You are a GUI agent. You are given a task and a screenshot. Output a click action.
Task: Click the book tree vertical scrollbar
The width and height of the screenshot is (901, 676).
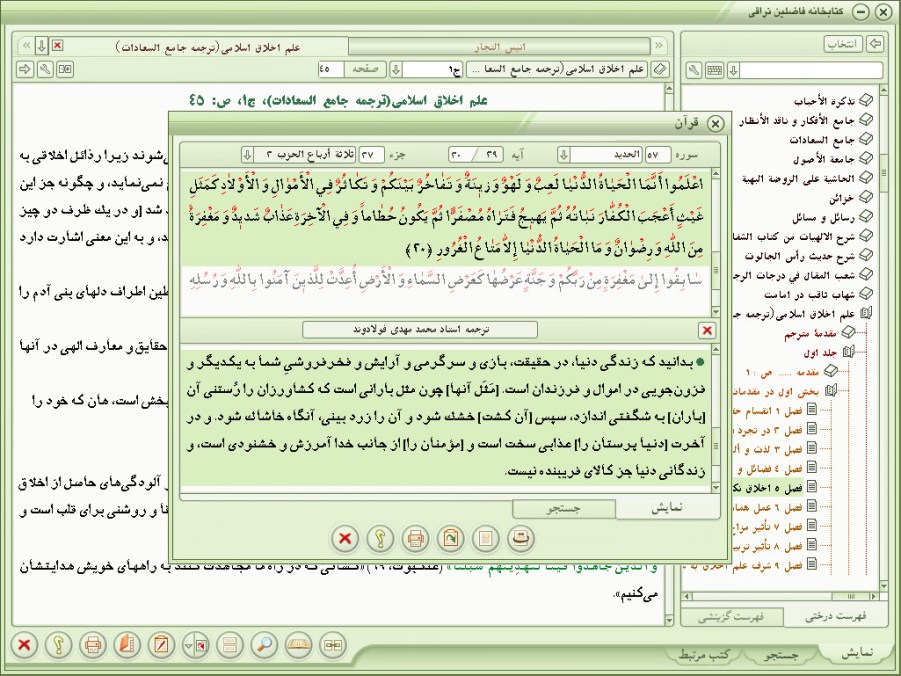884,338
